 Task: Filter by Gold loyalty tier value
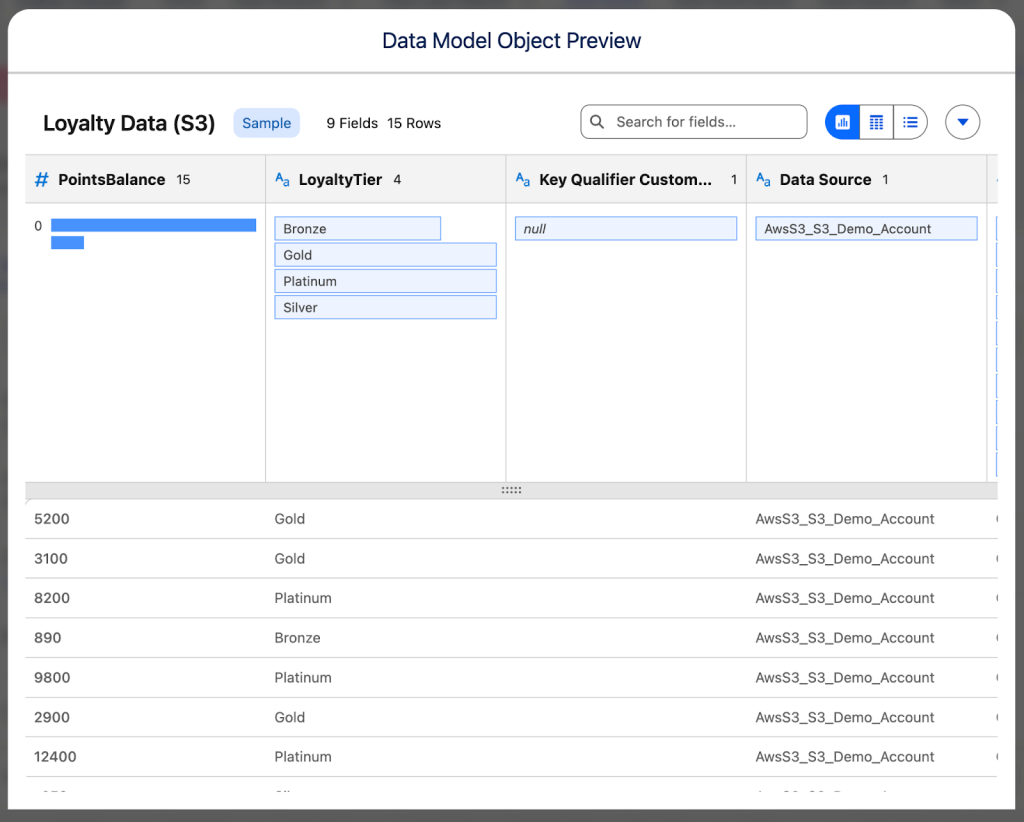(385, 255)
